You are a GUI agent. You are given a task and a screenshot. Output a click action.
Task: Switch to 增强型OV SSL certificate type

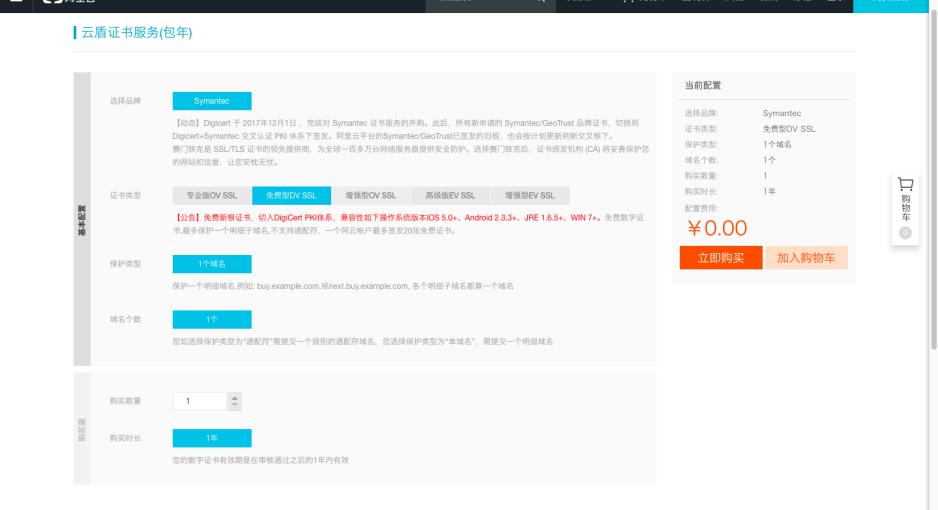370,195
